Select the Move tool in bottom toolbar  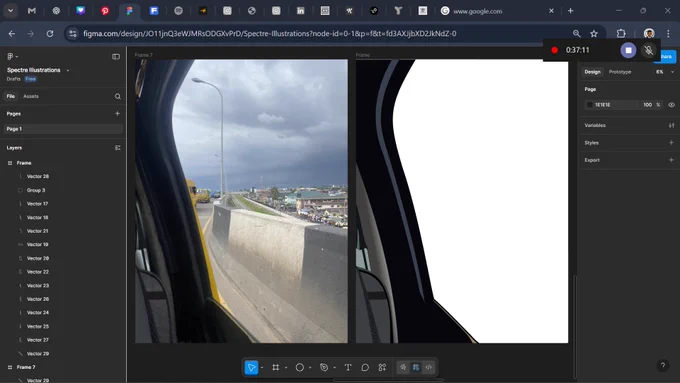point(251,367)
